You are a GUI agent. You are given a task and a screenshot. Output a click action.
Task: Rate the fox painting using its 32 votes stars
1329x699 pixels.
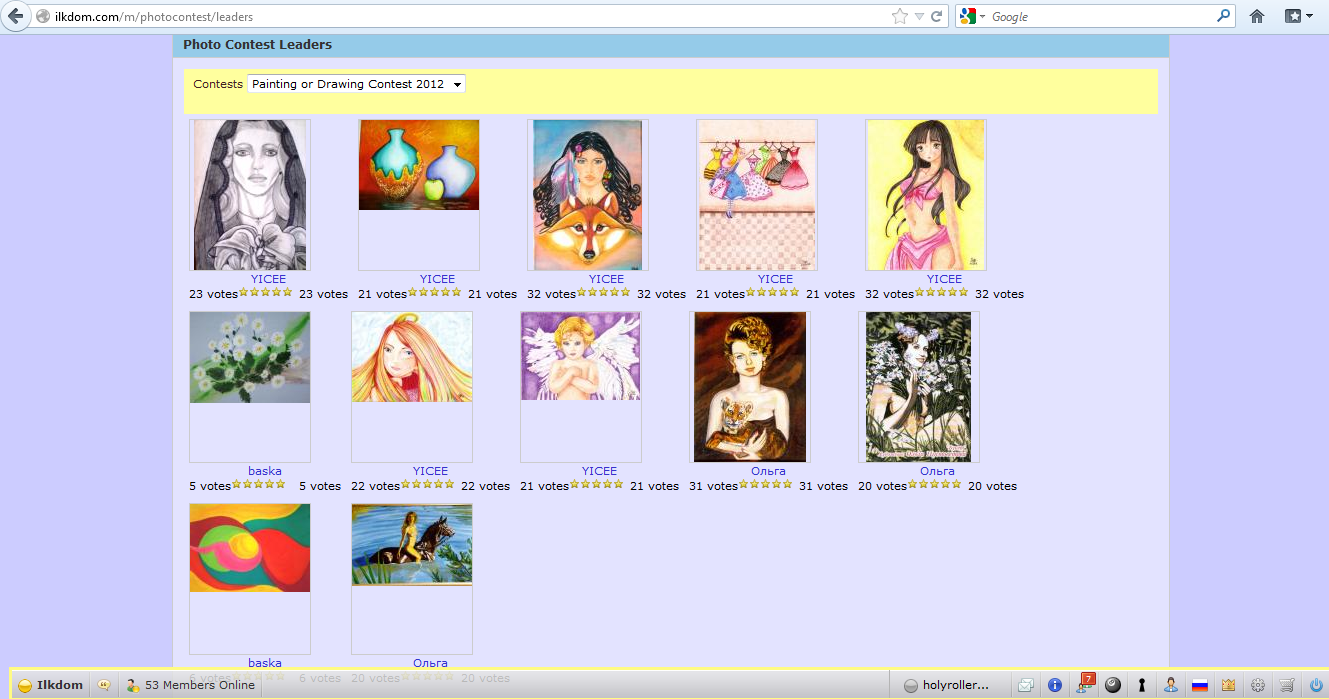[x=603, y=292]
